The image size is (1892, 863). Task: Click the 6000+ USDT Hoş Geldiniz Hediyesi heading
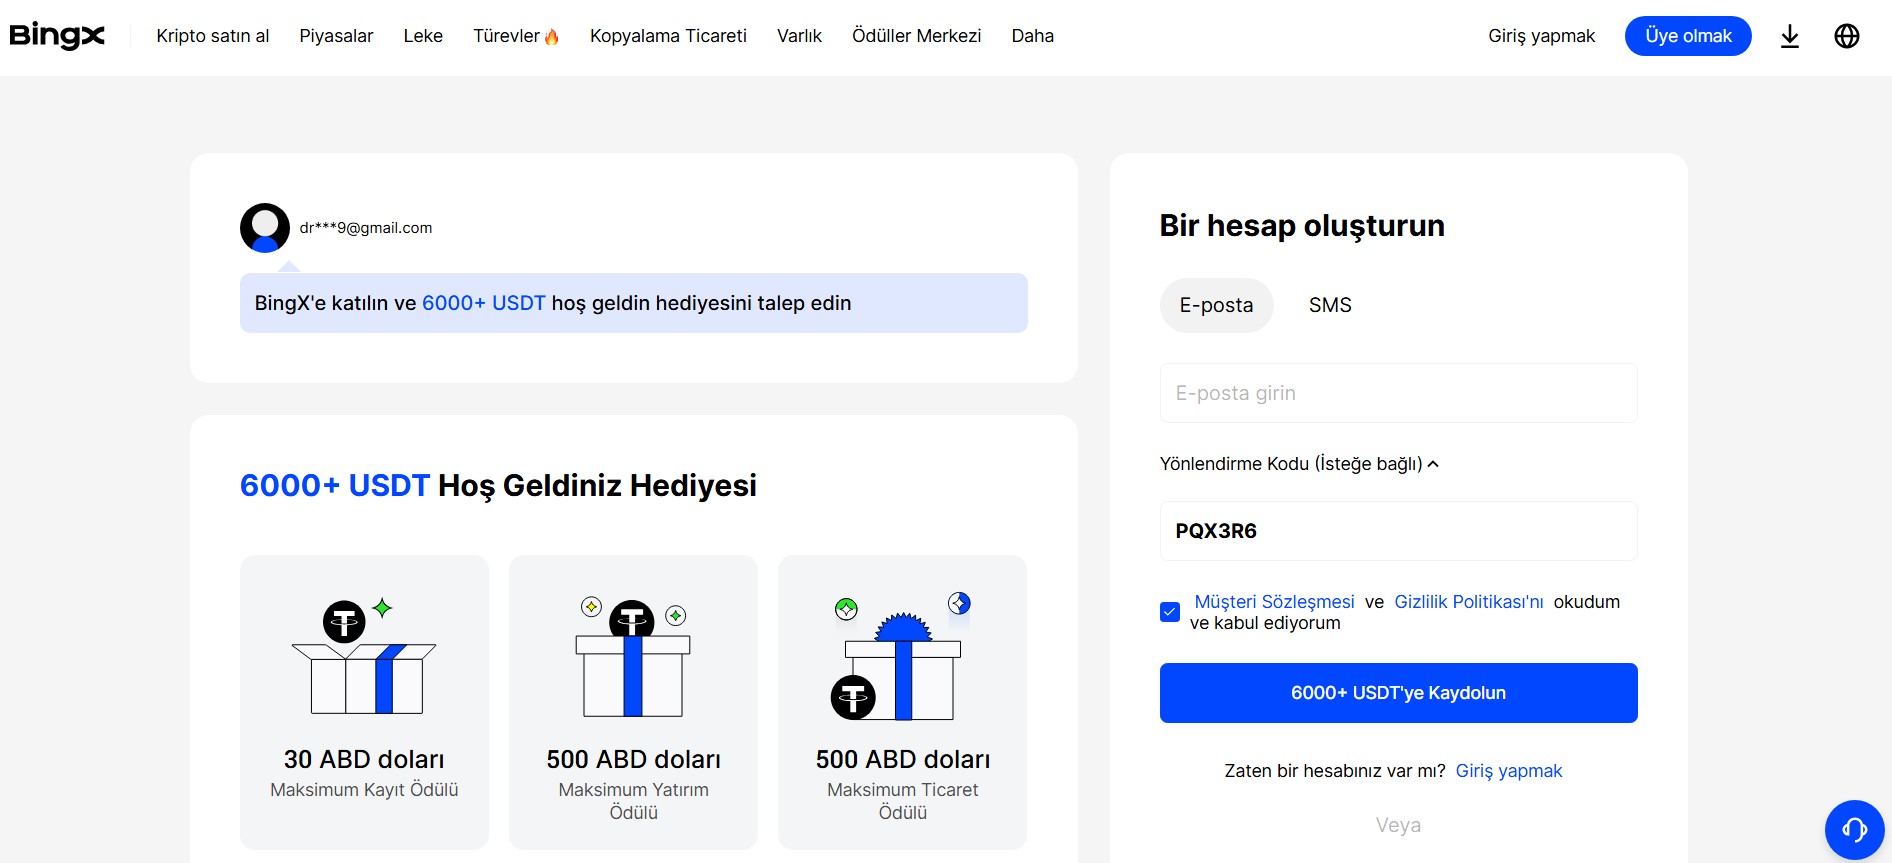coord(498,485)
